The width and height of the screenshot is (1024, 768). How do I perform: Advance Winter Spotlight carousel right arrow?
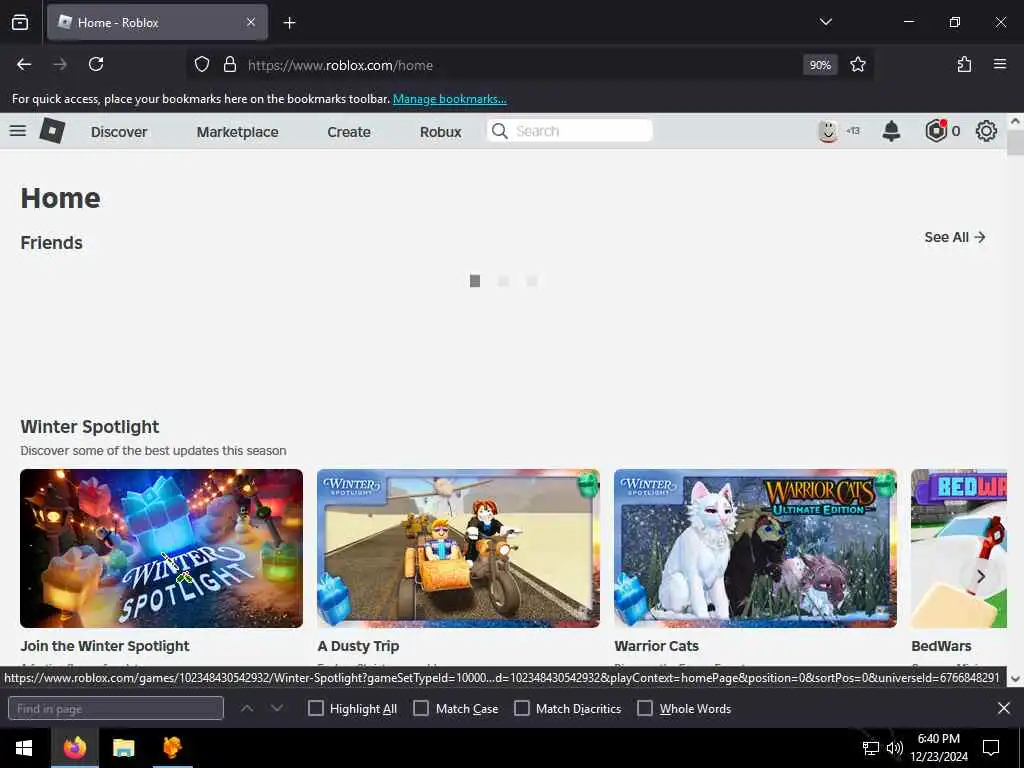point(980,577)
